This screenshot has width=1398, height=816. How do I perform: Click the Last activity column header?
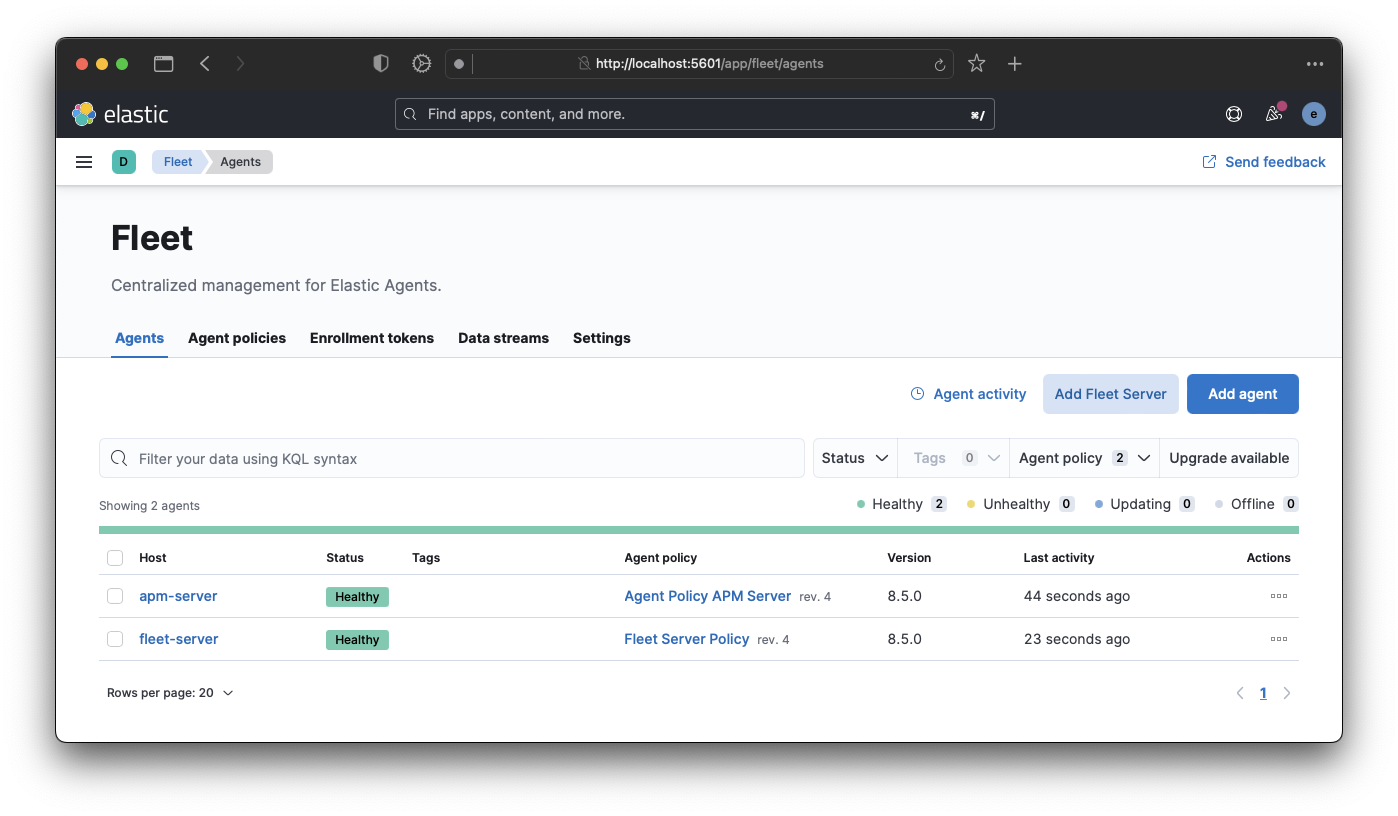(1059, 558)
